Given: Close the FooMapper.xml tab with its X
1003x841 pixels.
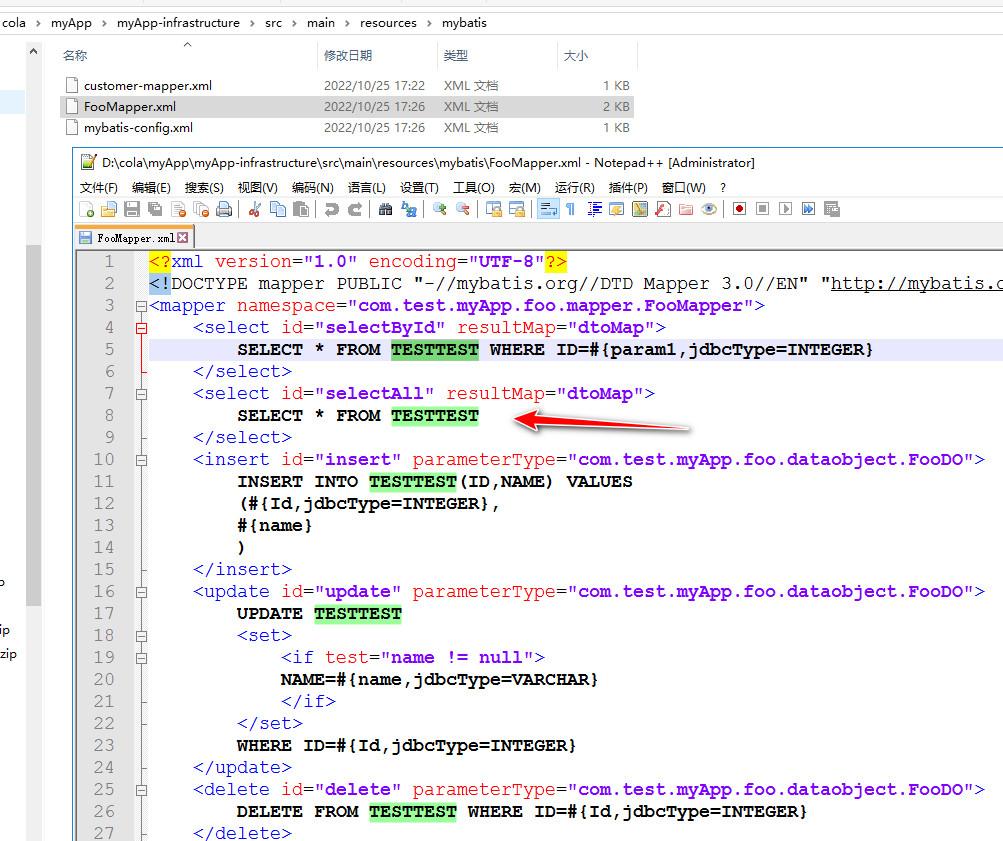Looking at the screenshot, I should pyautogui.click(x=183, y=237).
